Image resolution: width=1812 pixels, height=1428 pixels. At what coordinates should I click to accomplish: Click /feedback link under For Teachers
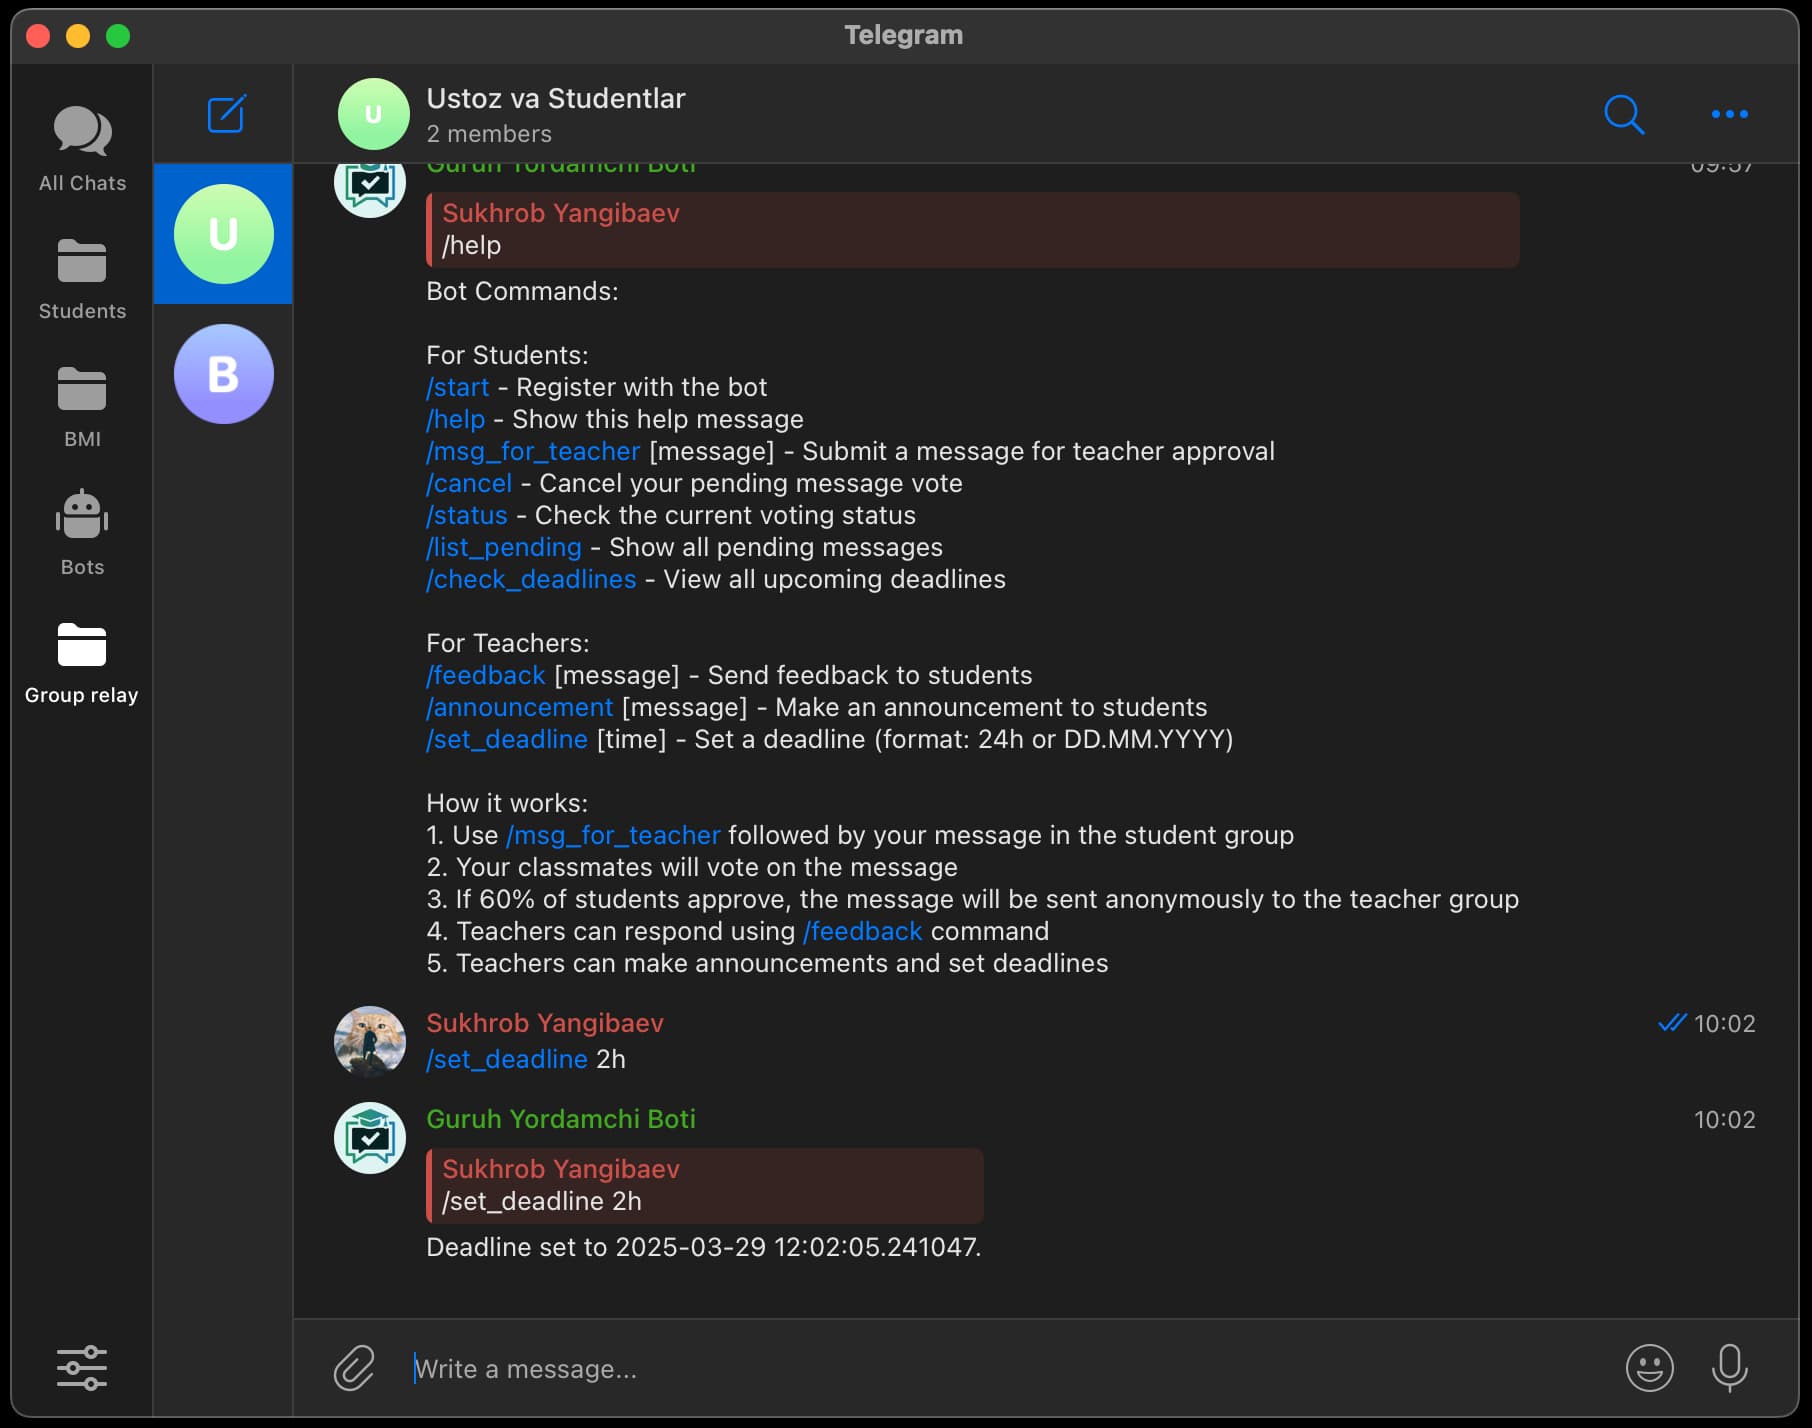[486, 675]
